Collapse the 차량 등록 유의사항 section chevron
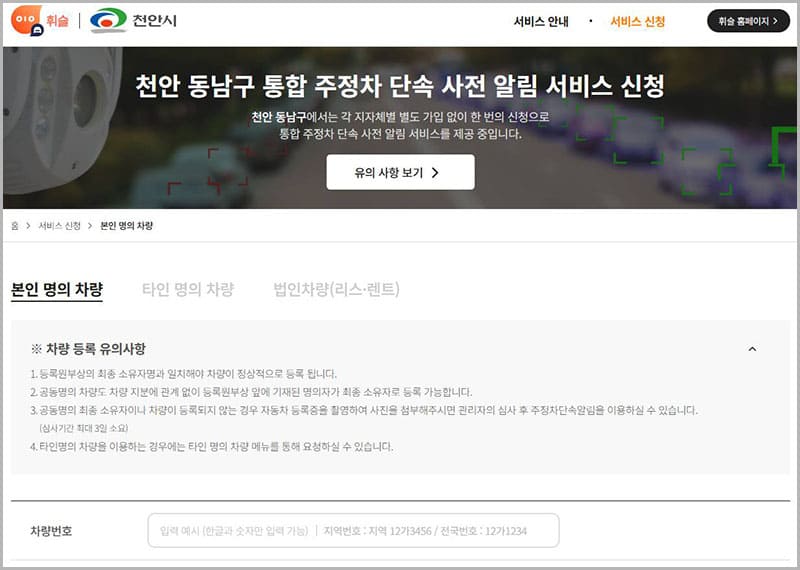 click(752, 349)
